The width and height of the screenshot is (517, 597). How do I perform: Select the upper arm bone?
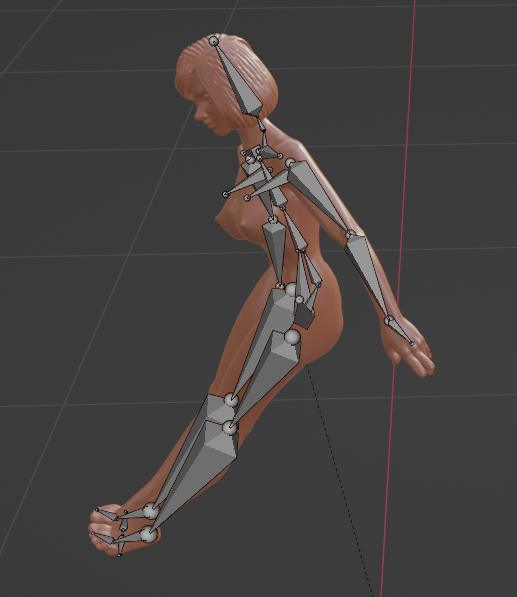[x=319, y=195]
